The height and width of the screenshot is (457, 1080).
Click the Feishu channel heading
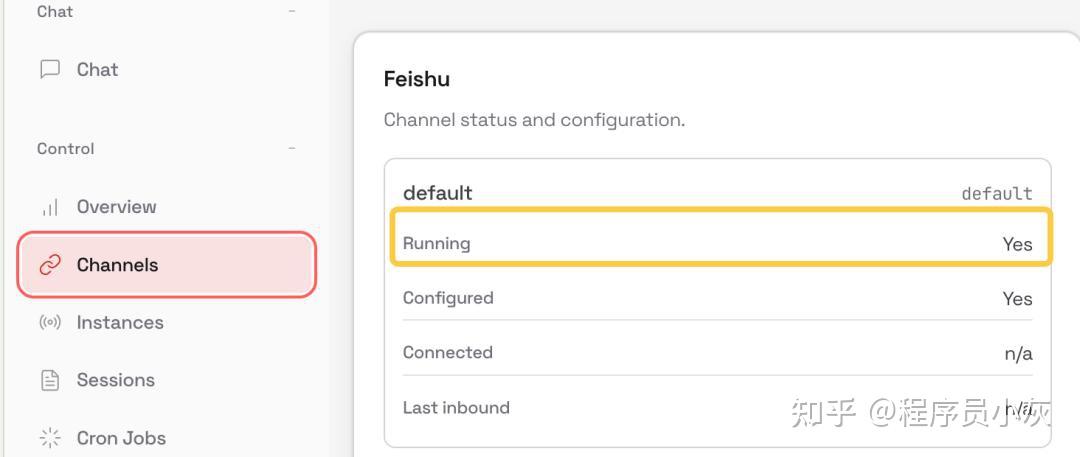tap(416, 79)
